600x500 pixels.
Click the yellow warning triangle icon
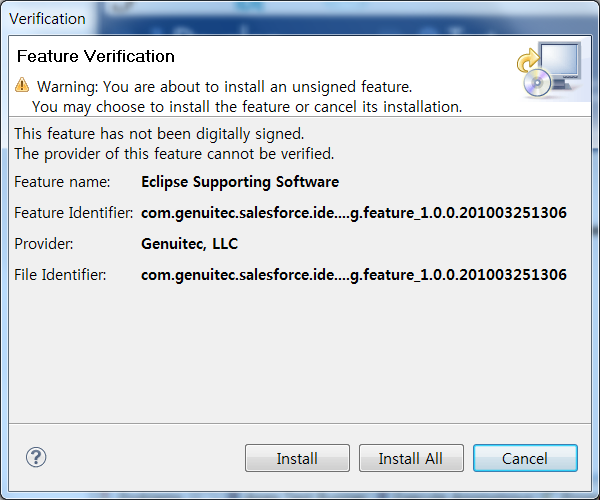22,85
